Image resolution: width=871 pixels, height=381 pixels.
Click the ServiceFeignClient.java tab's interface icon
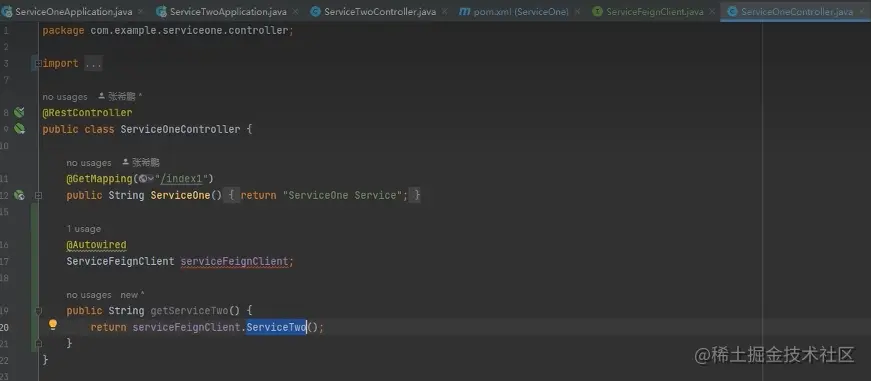pos(598,12)
